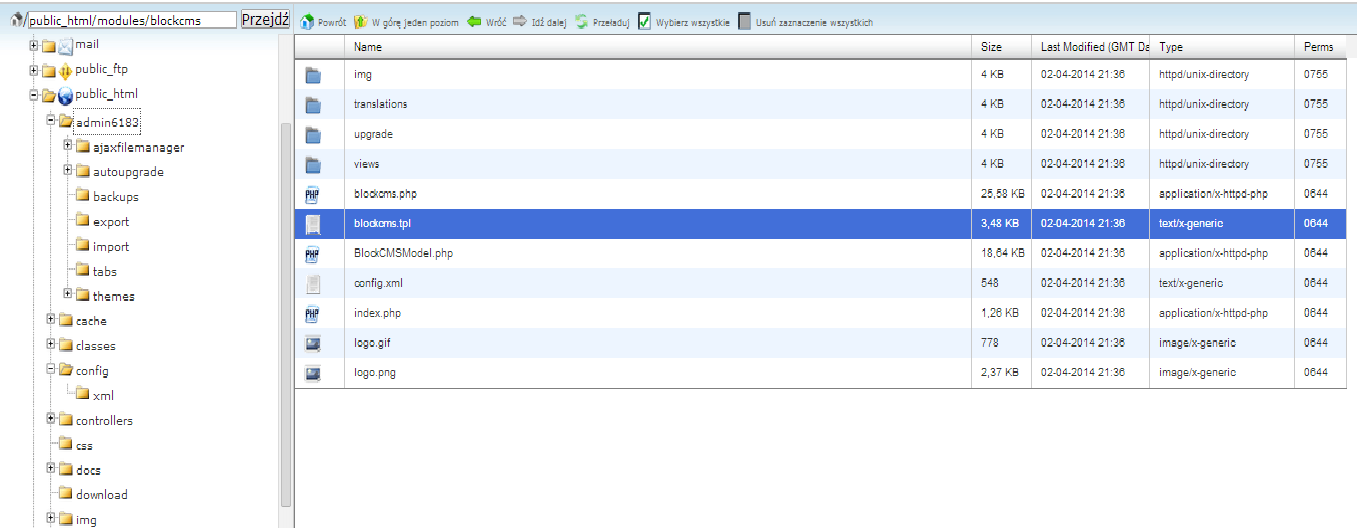Open the css folder in tree

[x=85, y=446]
